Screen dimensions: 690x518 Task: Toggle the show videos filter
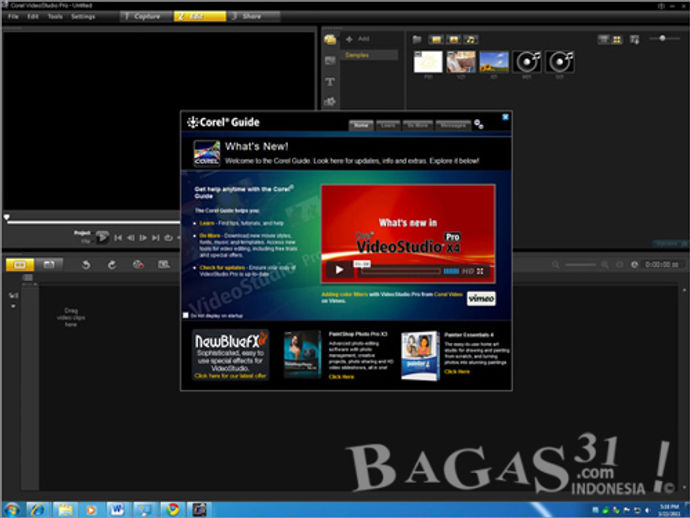click(x=436, y=40)
